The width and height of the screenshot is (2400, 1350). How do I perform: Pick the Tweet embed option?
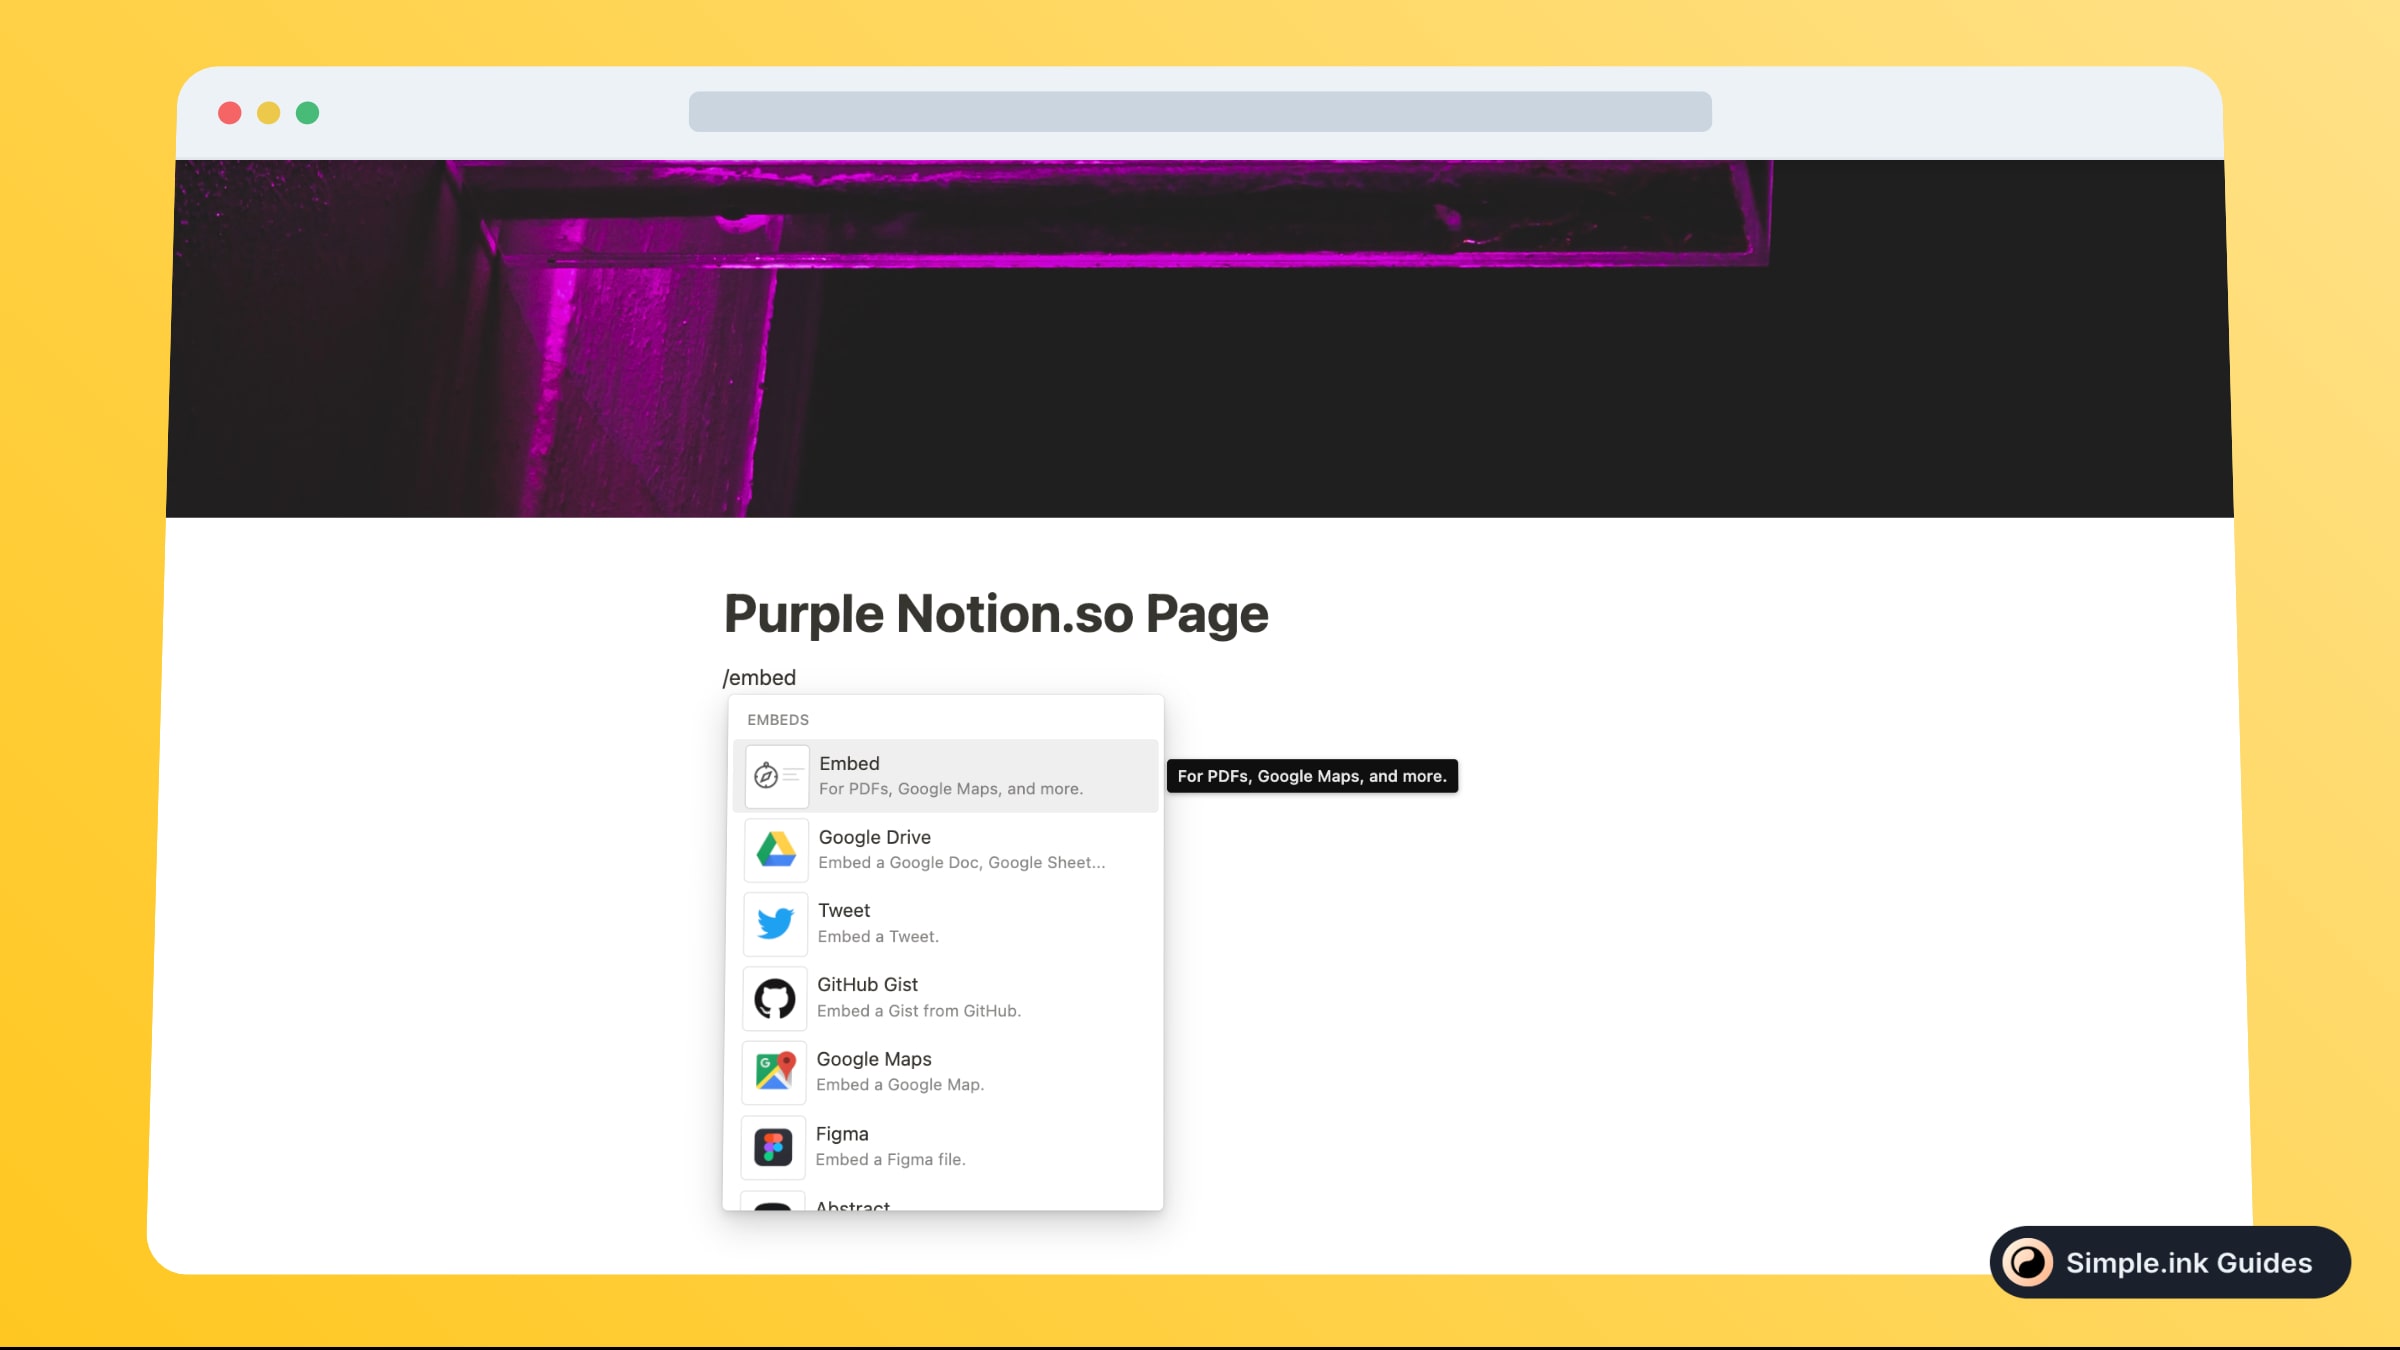pyautogui.click(x=945, y=924)
